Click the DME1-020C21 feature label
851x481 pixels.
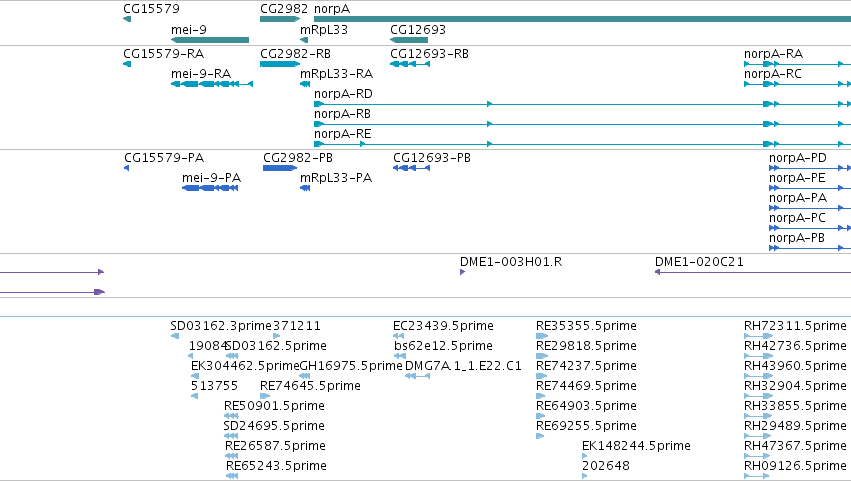(699, 262)
